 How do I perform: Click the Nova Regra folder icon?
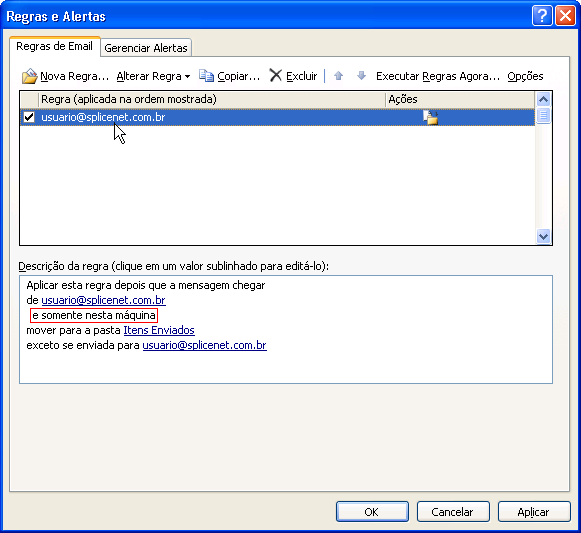pos(29,76)
